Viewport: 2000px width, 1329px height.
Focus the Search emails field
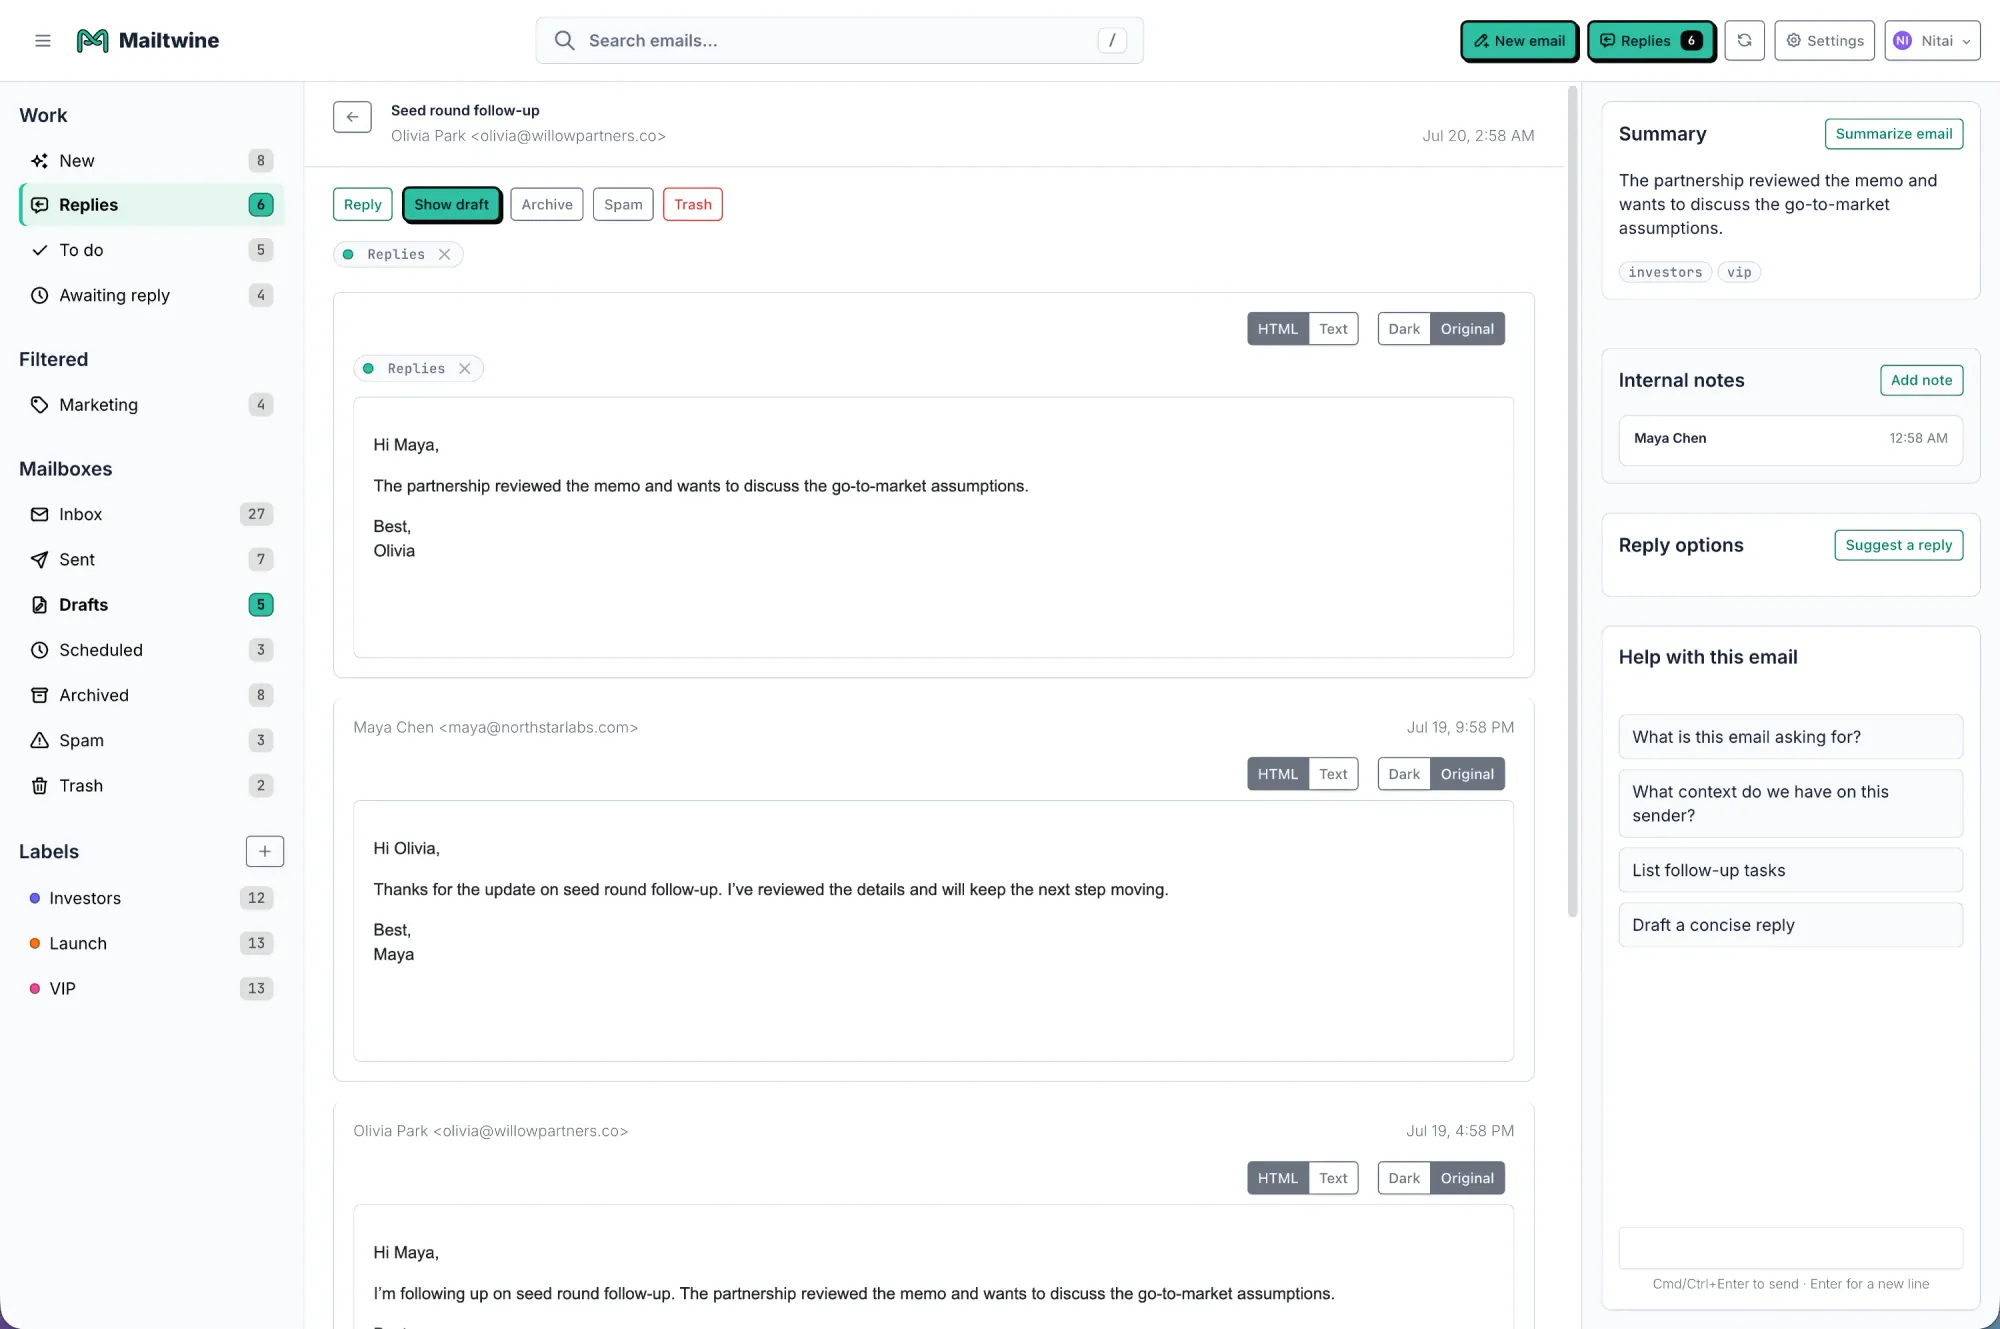click(840, 41)
